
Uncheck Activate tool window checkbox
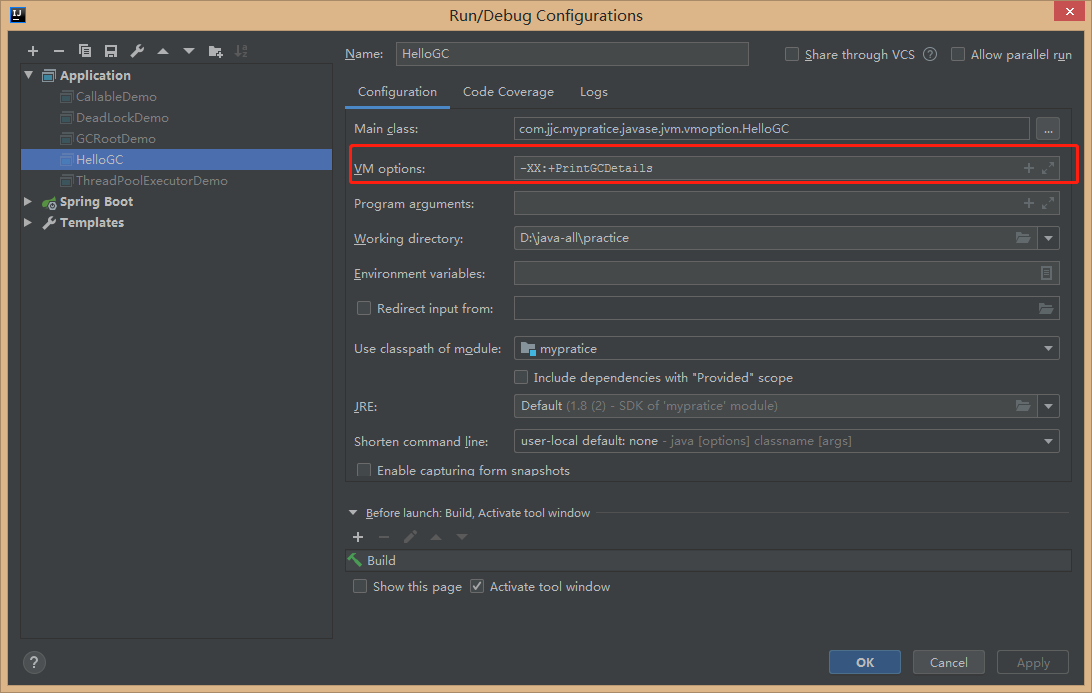pos(477,587)
